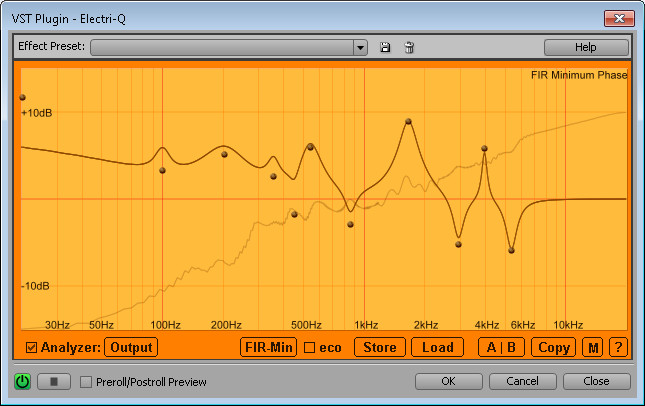
Task: Delete preset using the trash icon
Action: pos(409,47)
